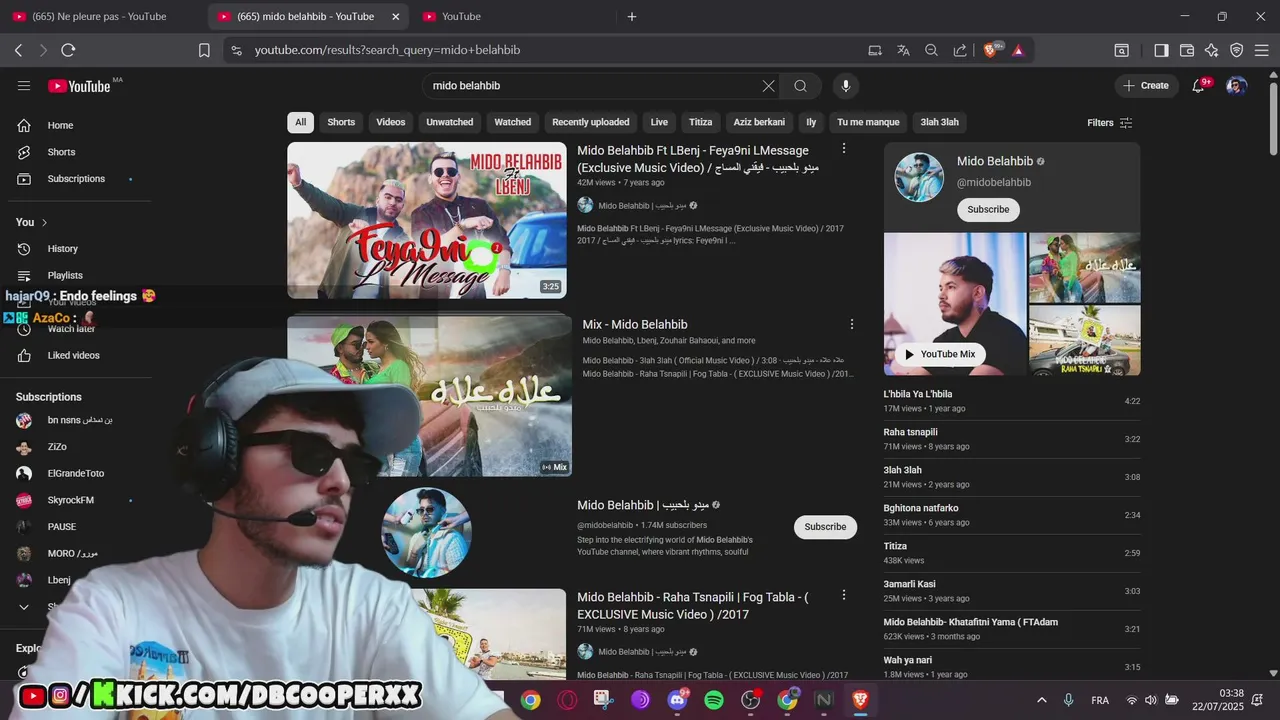Start voice search with the microphone
Viewport: 1280px width, 720px height.
846,86
